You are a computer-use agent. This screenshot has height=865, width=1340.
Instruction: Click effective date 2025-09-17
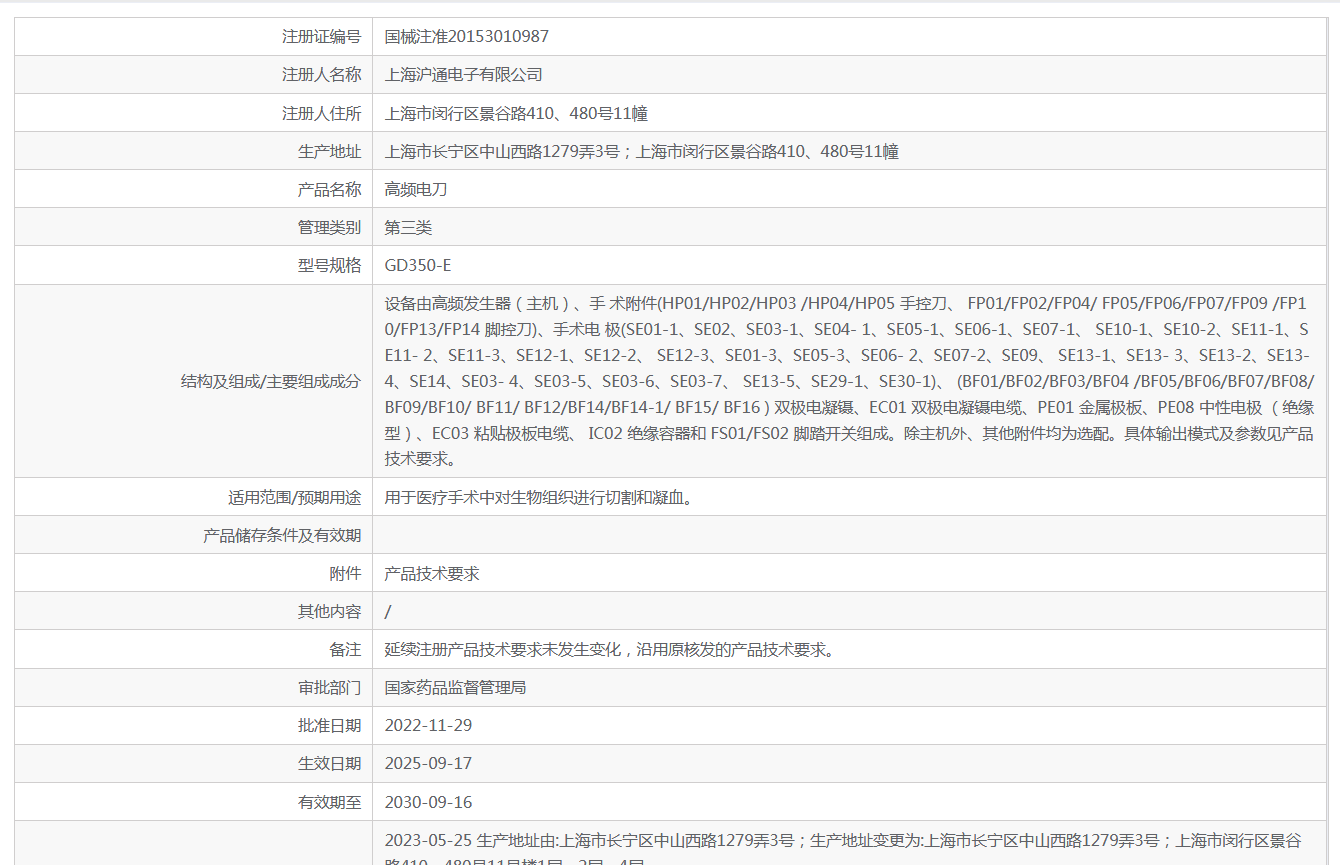point(428,763)
